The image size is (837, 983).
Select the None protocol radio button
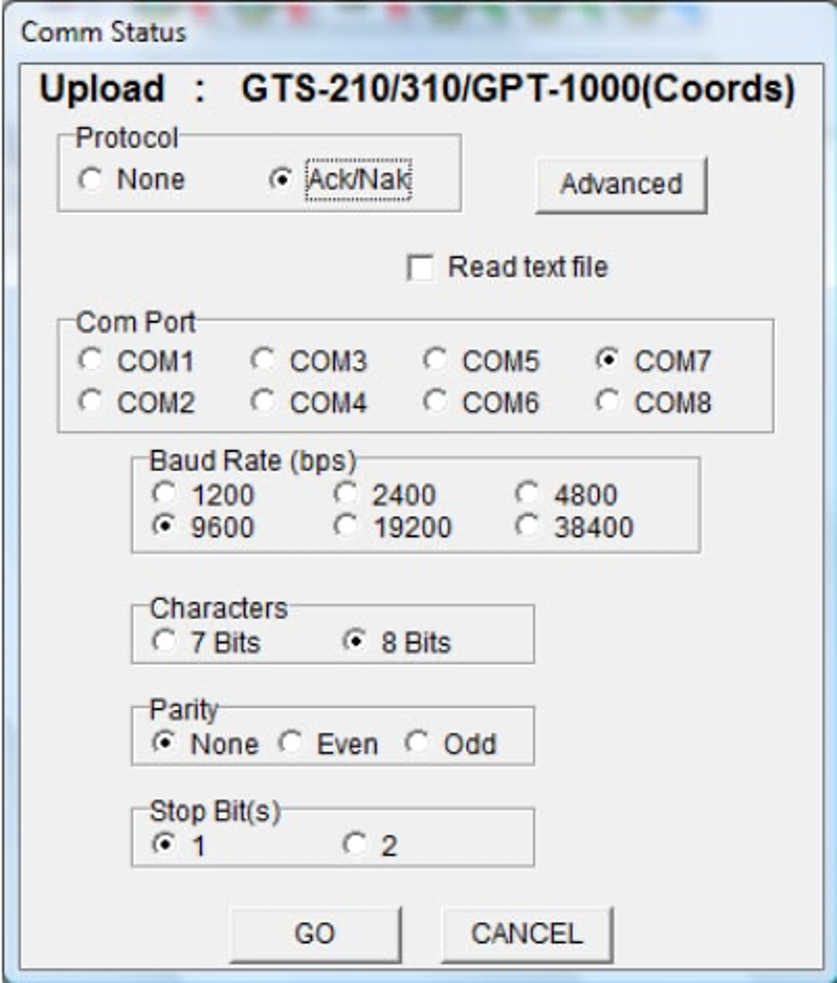click(x=91, y=180)
